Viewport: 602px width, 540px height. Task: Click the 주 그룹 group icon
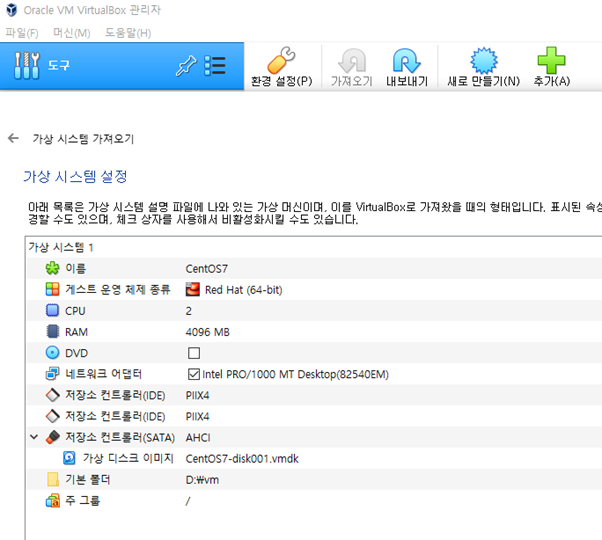click(53, 500)
